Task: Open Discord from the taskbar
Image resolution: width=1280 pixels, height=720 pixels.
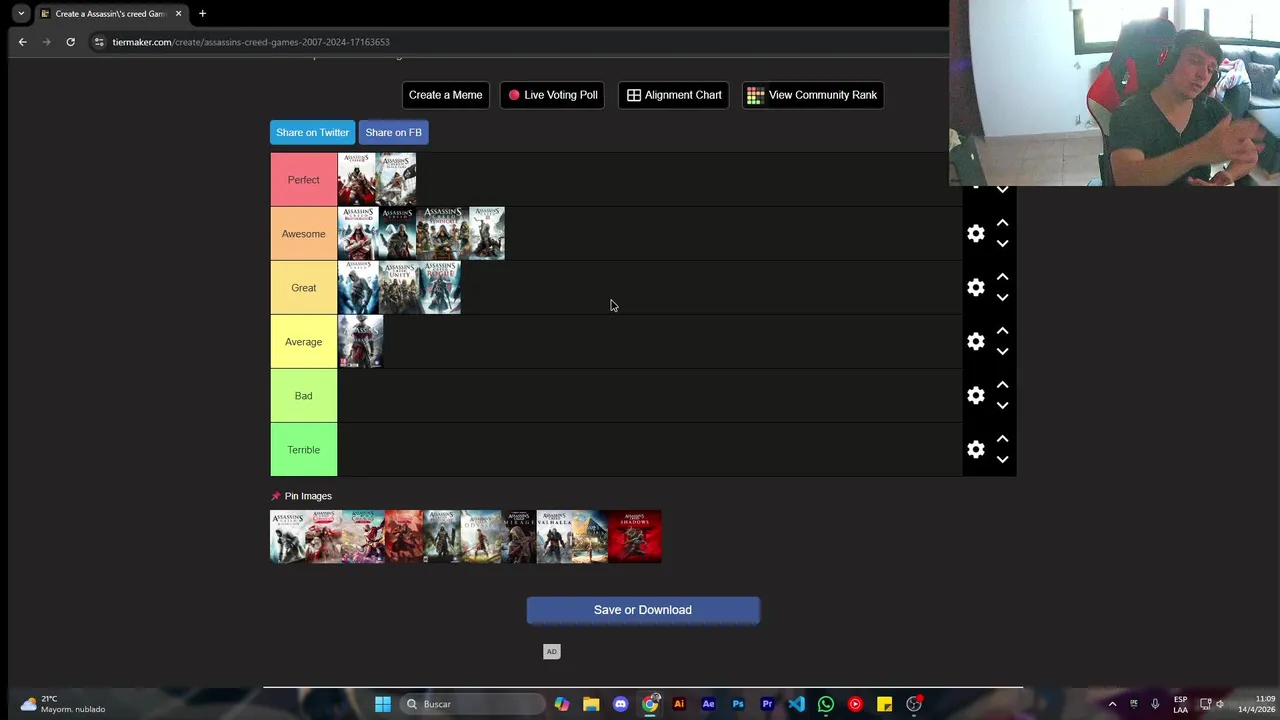Action: (x=620, y=704)
